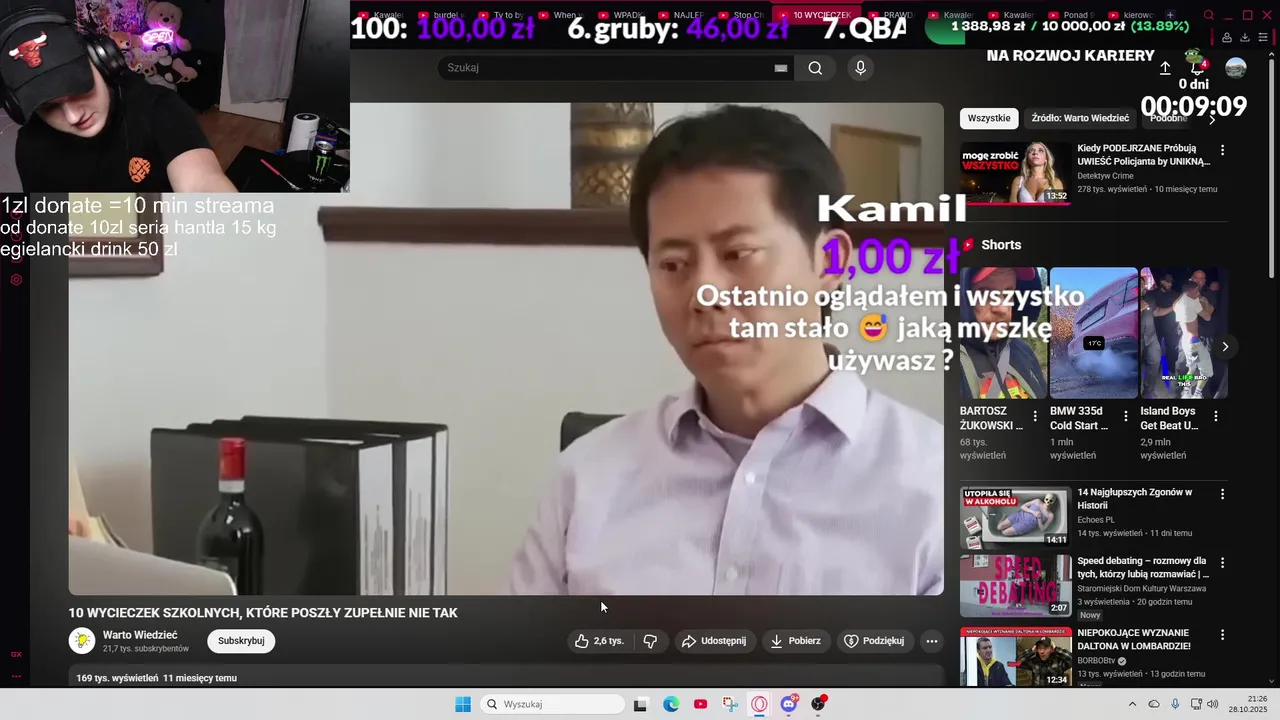1280x720 pixels.
Task: Click the YouTube search magnifier button
Action: coord(815,68)
